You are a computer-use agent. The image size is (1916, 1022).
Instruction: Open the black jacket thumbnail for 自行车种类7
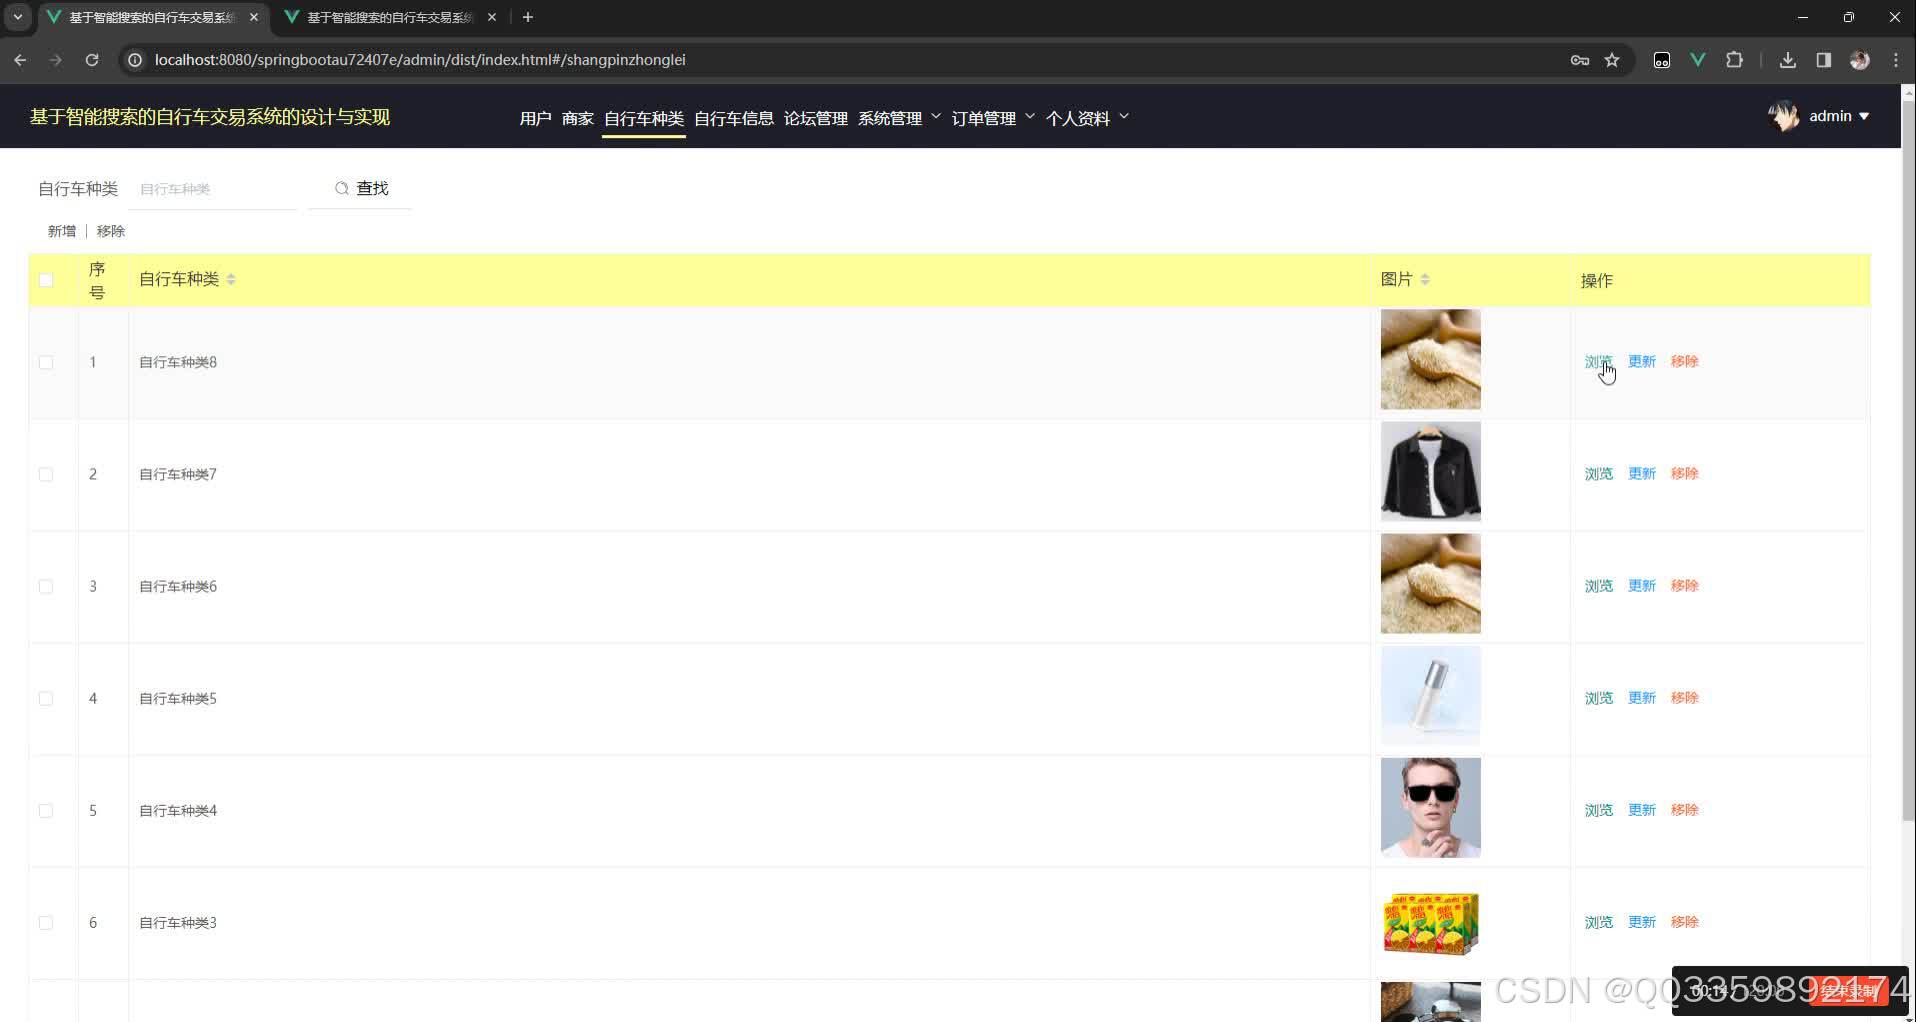coord(1430,471)
